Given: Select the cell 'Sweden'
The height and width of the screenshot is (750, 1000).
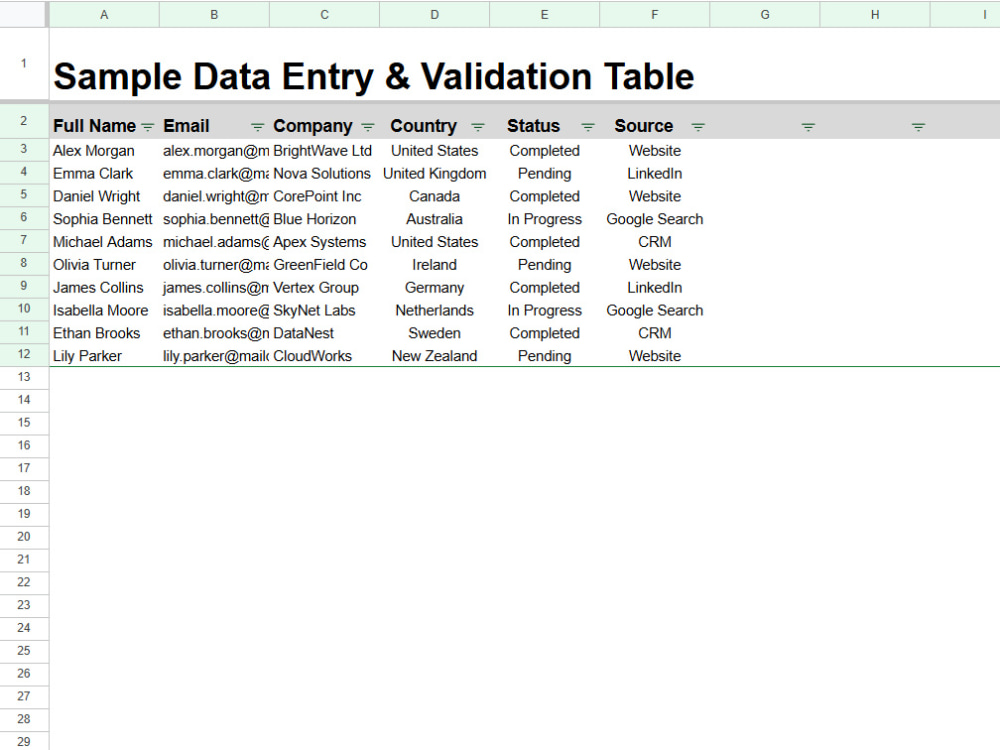Looking at the screenshot, I should 434,334.
